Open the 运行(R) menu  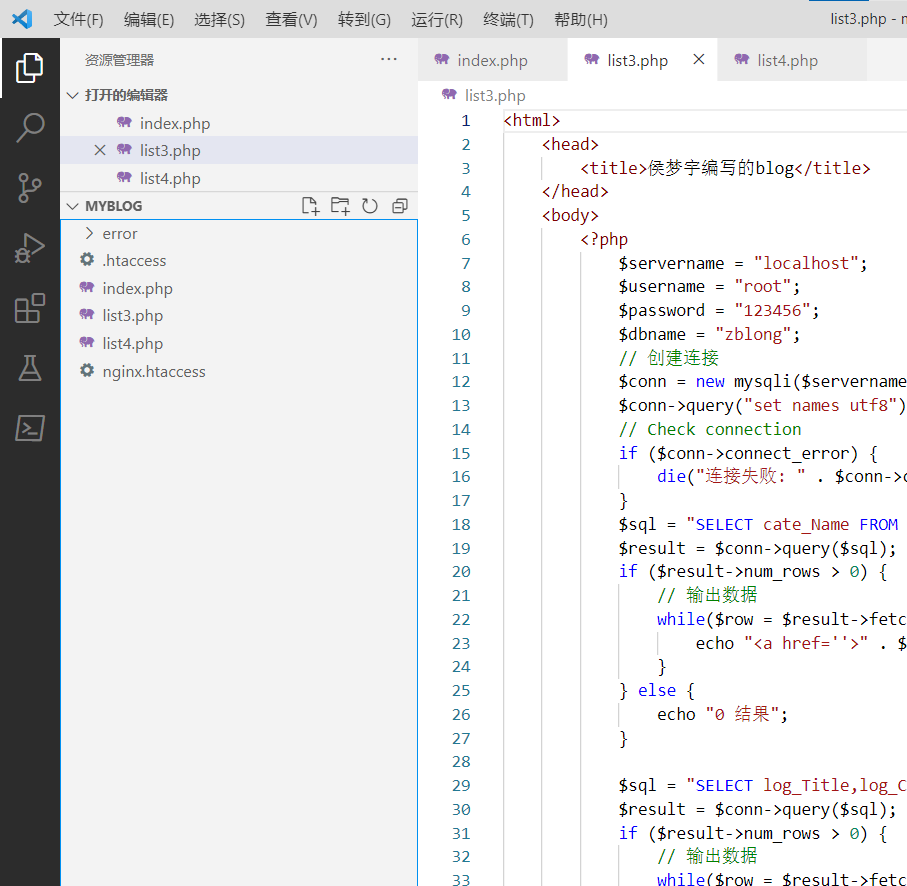click(437, 20)
